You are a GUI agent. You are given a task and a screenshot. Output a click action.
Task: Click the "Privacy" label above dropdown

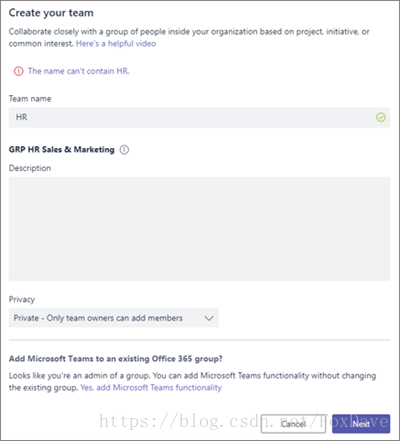coord(22,299)
